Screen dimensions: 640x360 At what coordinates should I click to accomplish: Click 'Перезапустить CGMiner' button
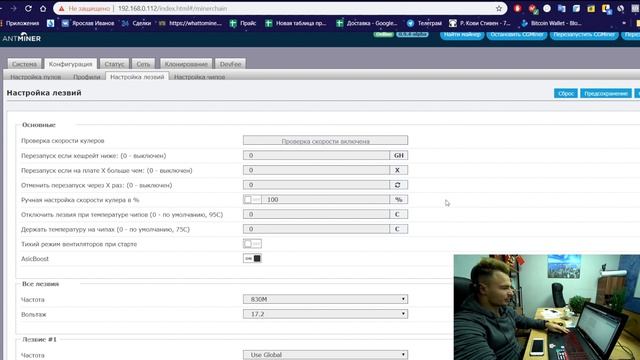pyautogui.click(x=584, y=35)
